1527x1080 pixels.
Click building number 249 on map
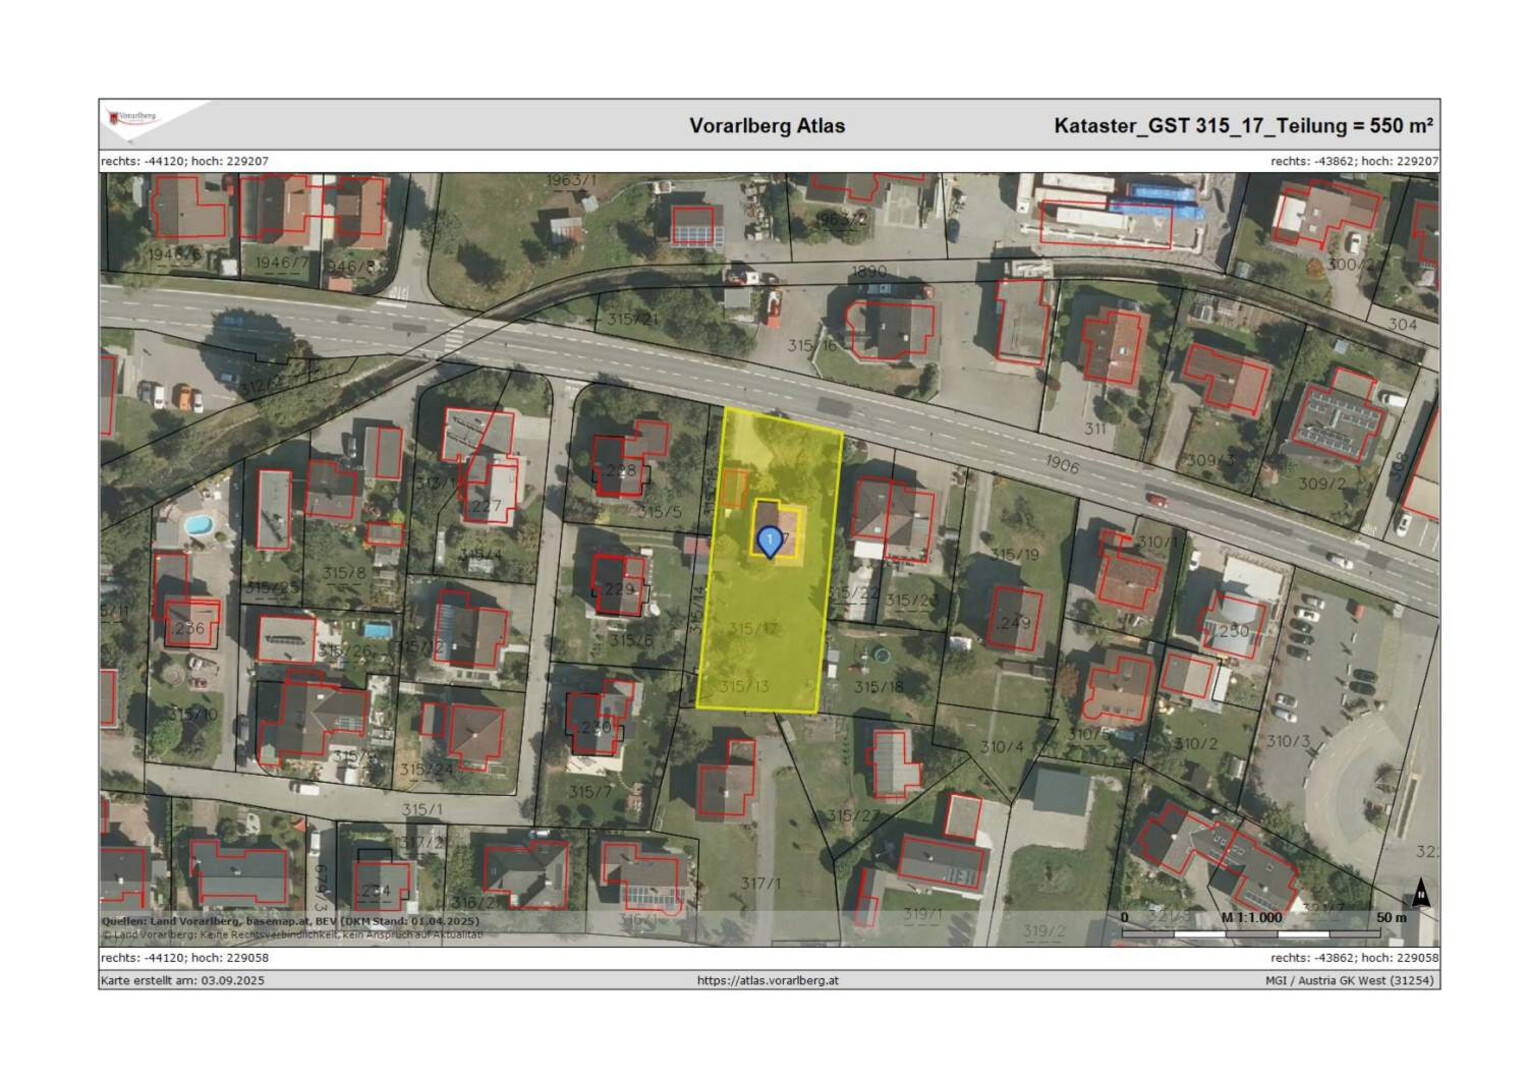point(1015,622)
